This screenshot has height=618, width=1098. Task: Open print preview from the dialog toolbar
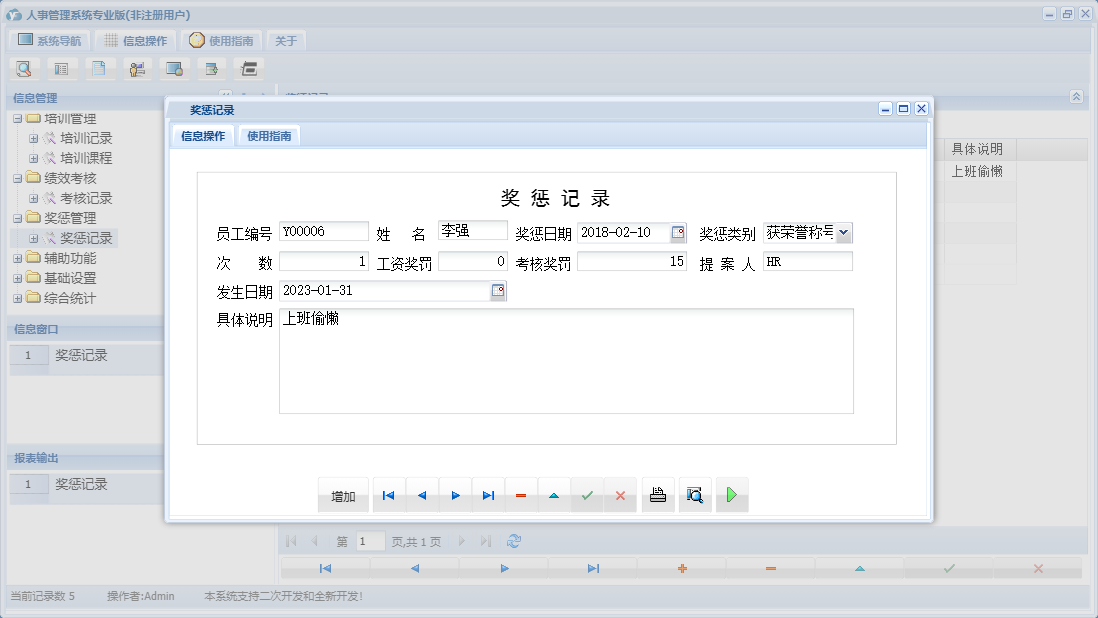(x=694, y=494)
